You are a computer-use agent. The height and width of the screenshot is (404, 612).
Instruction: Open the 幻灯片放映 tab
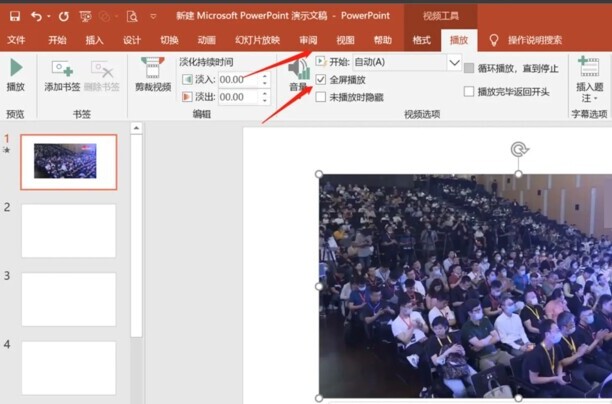click(257, 40)
